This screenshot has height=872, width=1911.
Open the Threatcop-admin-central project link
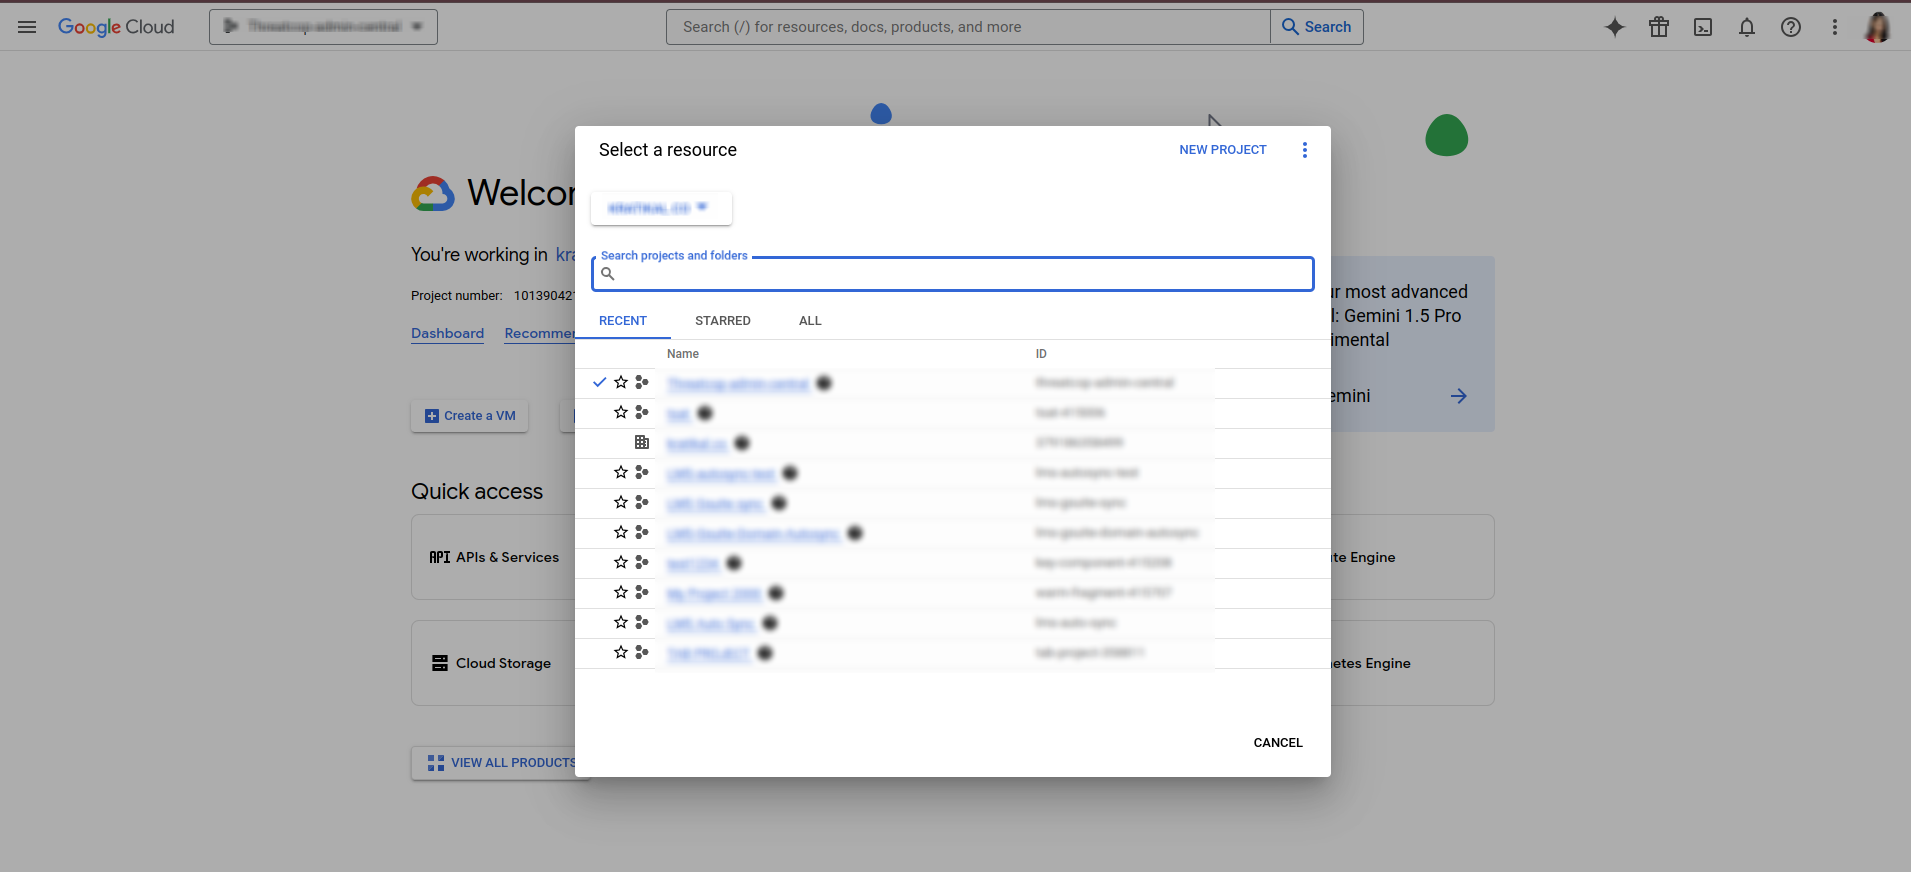coord(738,384)
